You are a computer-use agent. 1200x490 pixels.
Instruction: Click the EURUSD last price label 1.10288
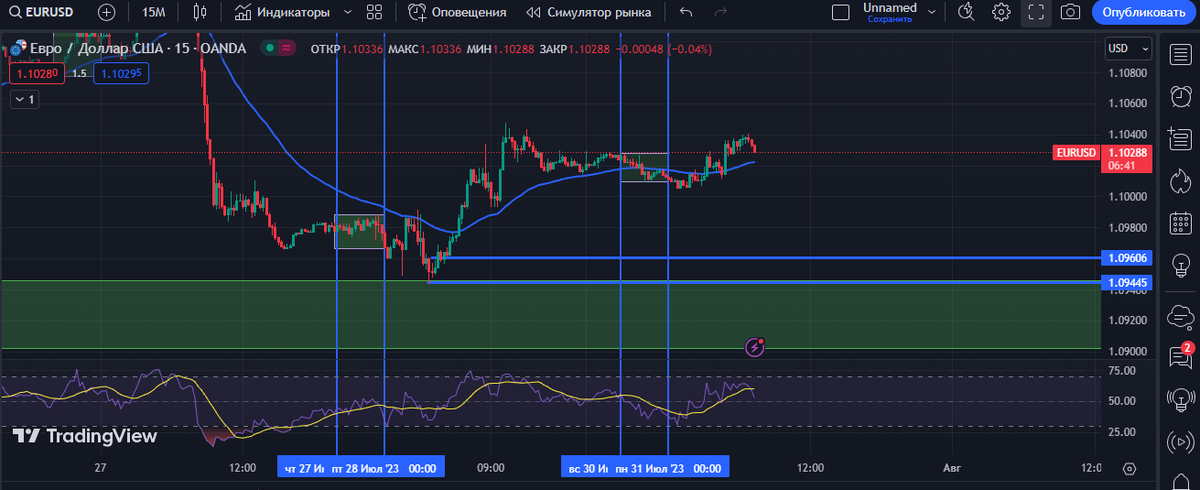1129,152
